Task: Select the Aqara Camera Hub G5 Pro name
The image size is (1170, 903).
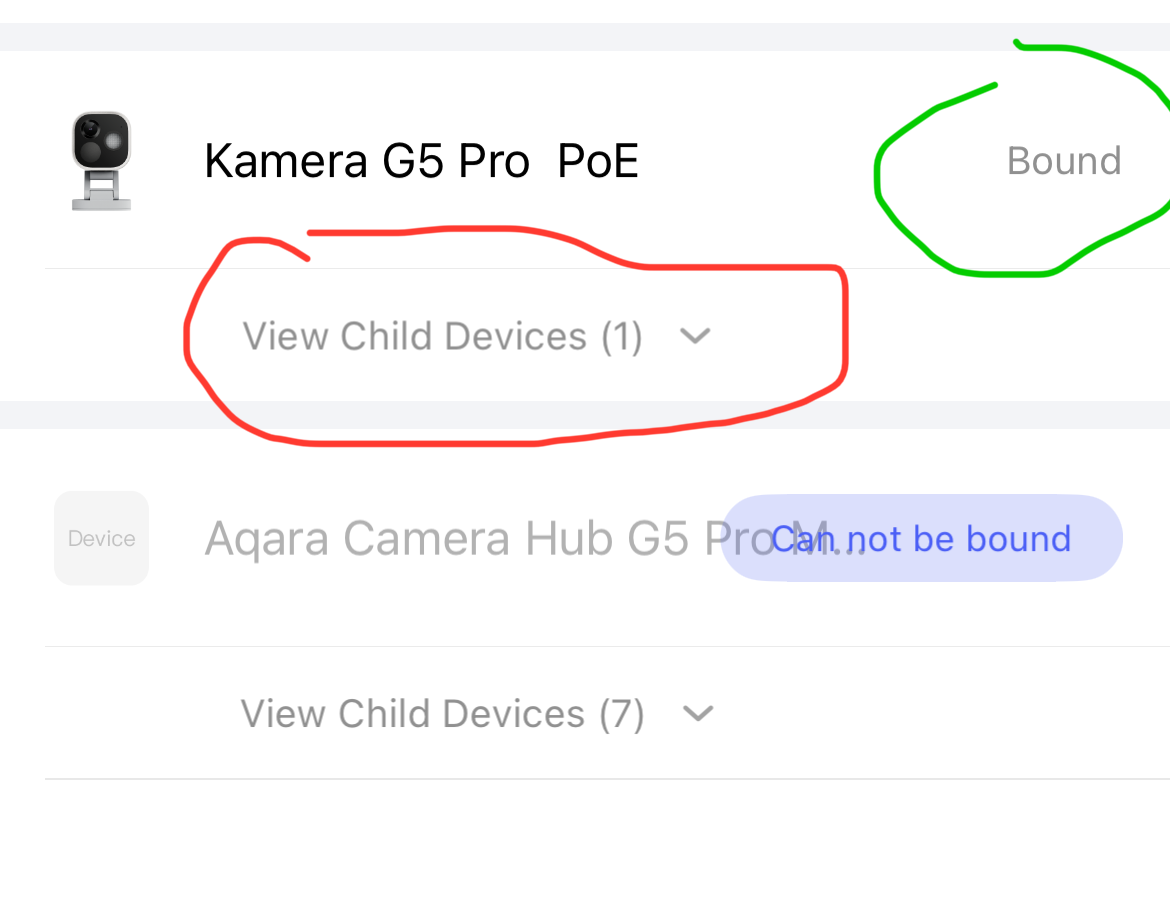Action: click(460, 539)
